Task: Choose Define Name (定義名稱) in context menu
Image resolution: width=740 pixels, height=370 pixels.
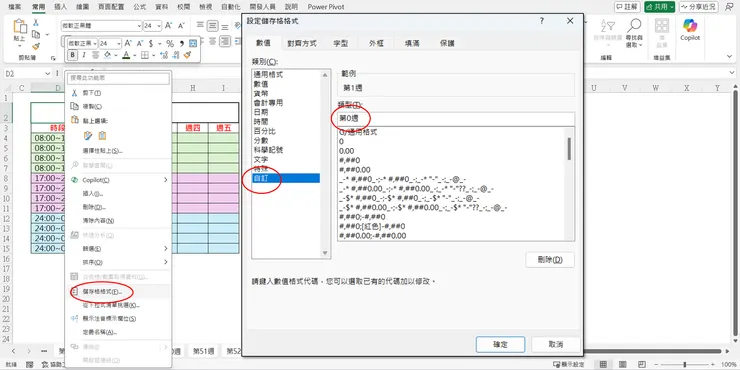Action: pyautogui.click(x=117, y=332)
